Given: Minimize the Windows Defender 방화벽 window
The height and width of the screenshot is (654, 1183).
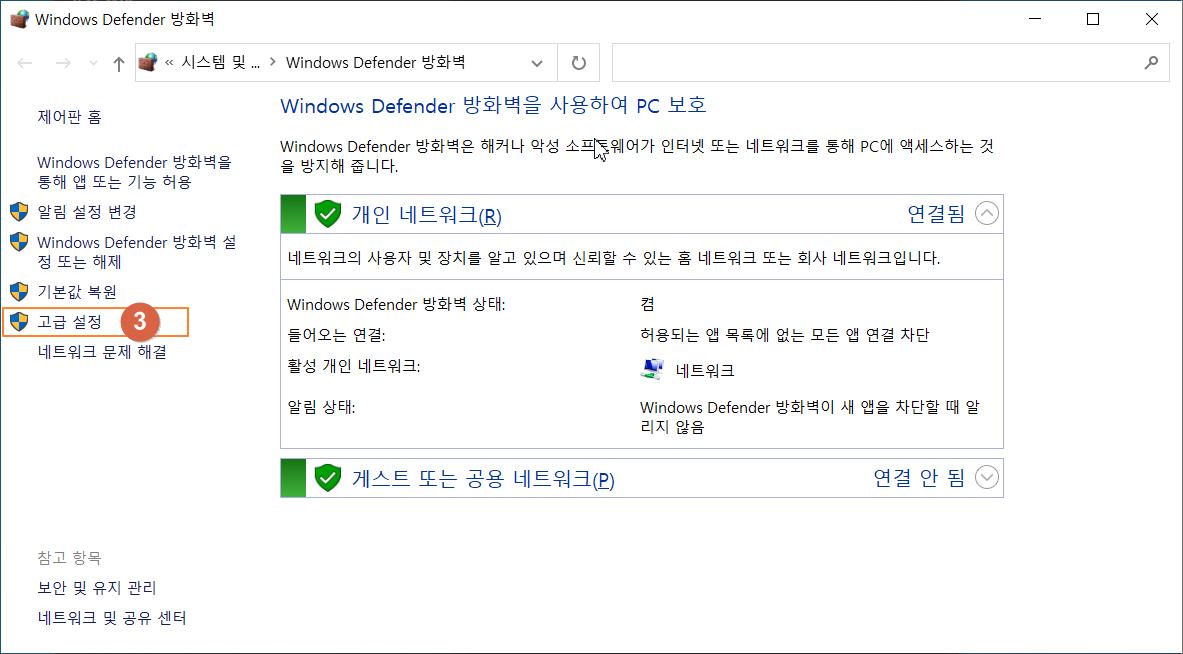Looking at the screenshot, I should [x=1033, y=20].
